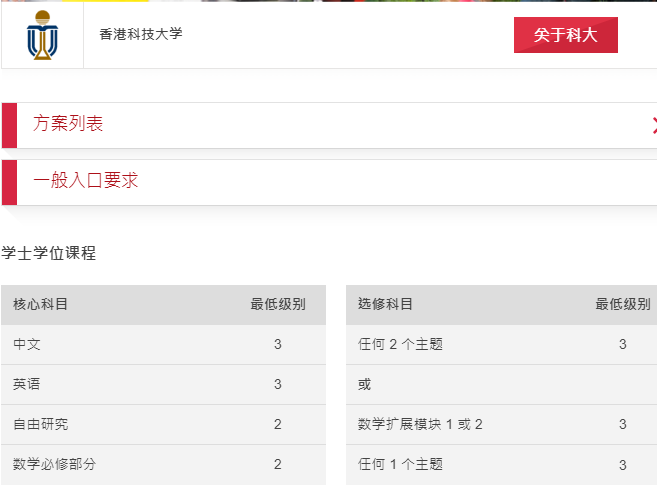Click the 数学扩展模块 1 或 2 row
This screenshot has width=657, height=493.
(502, 424)
